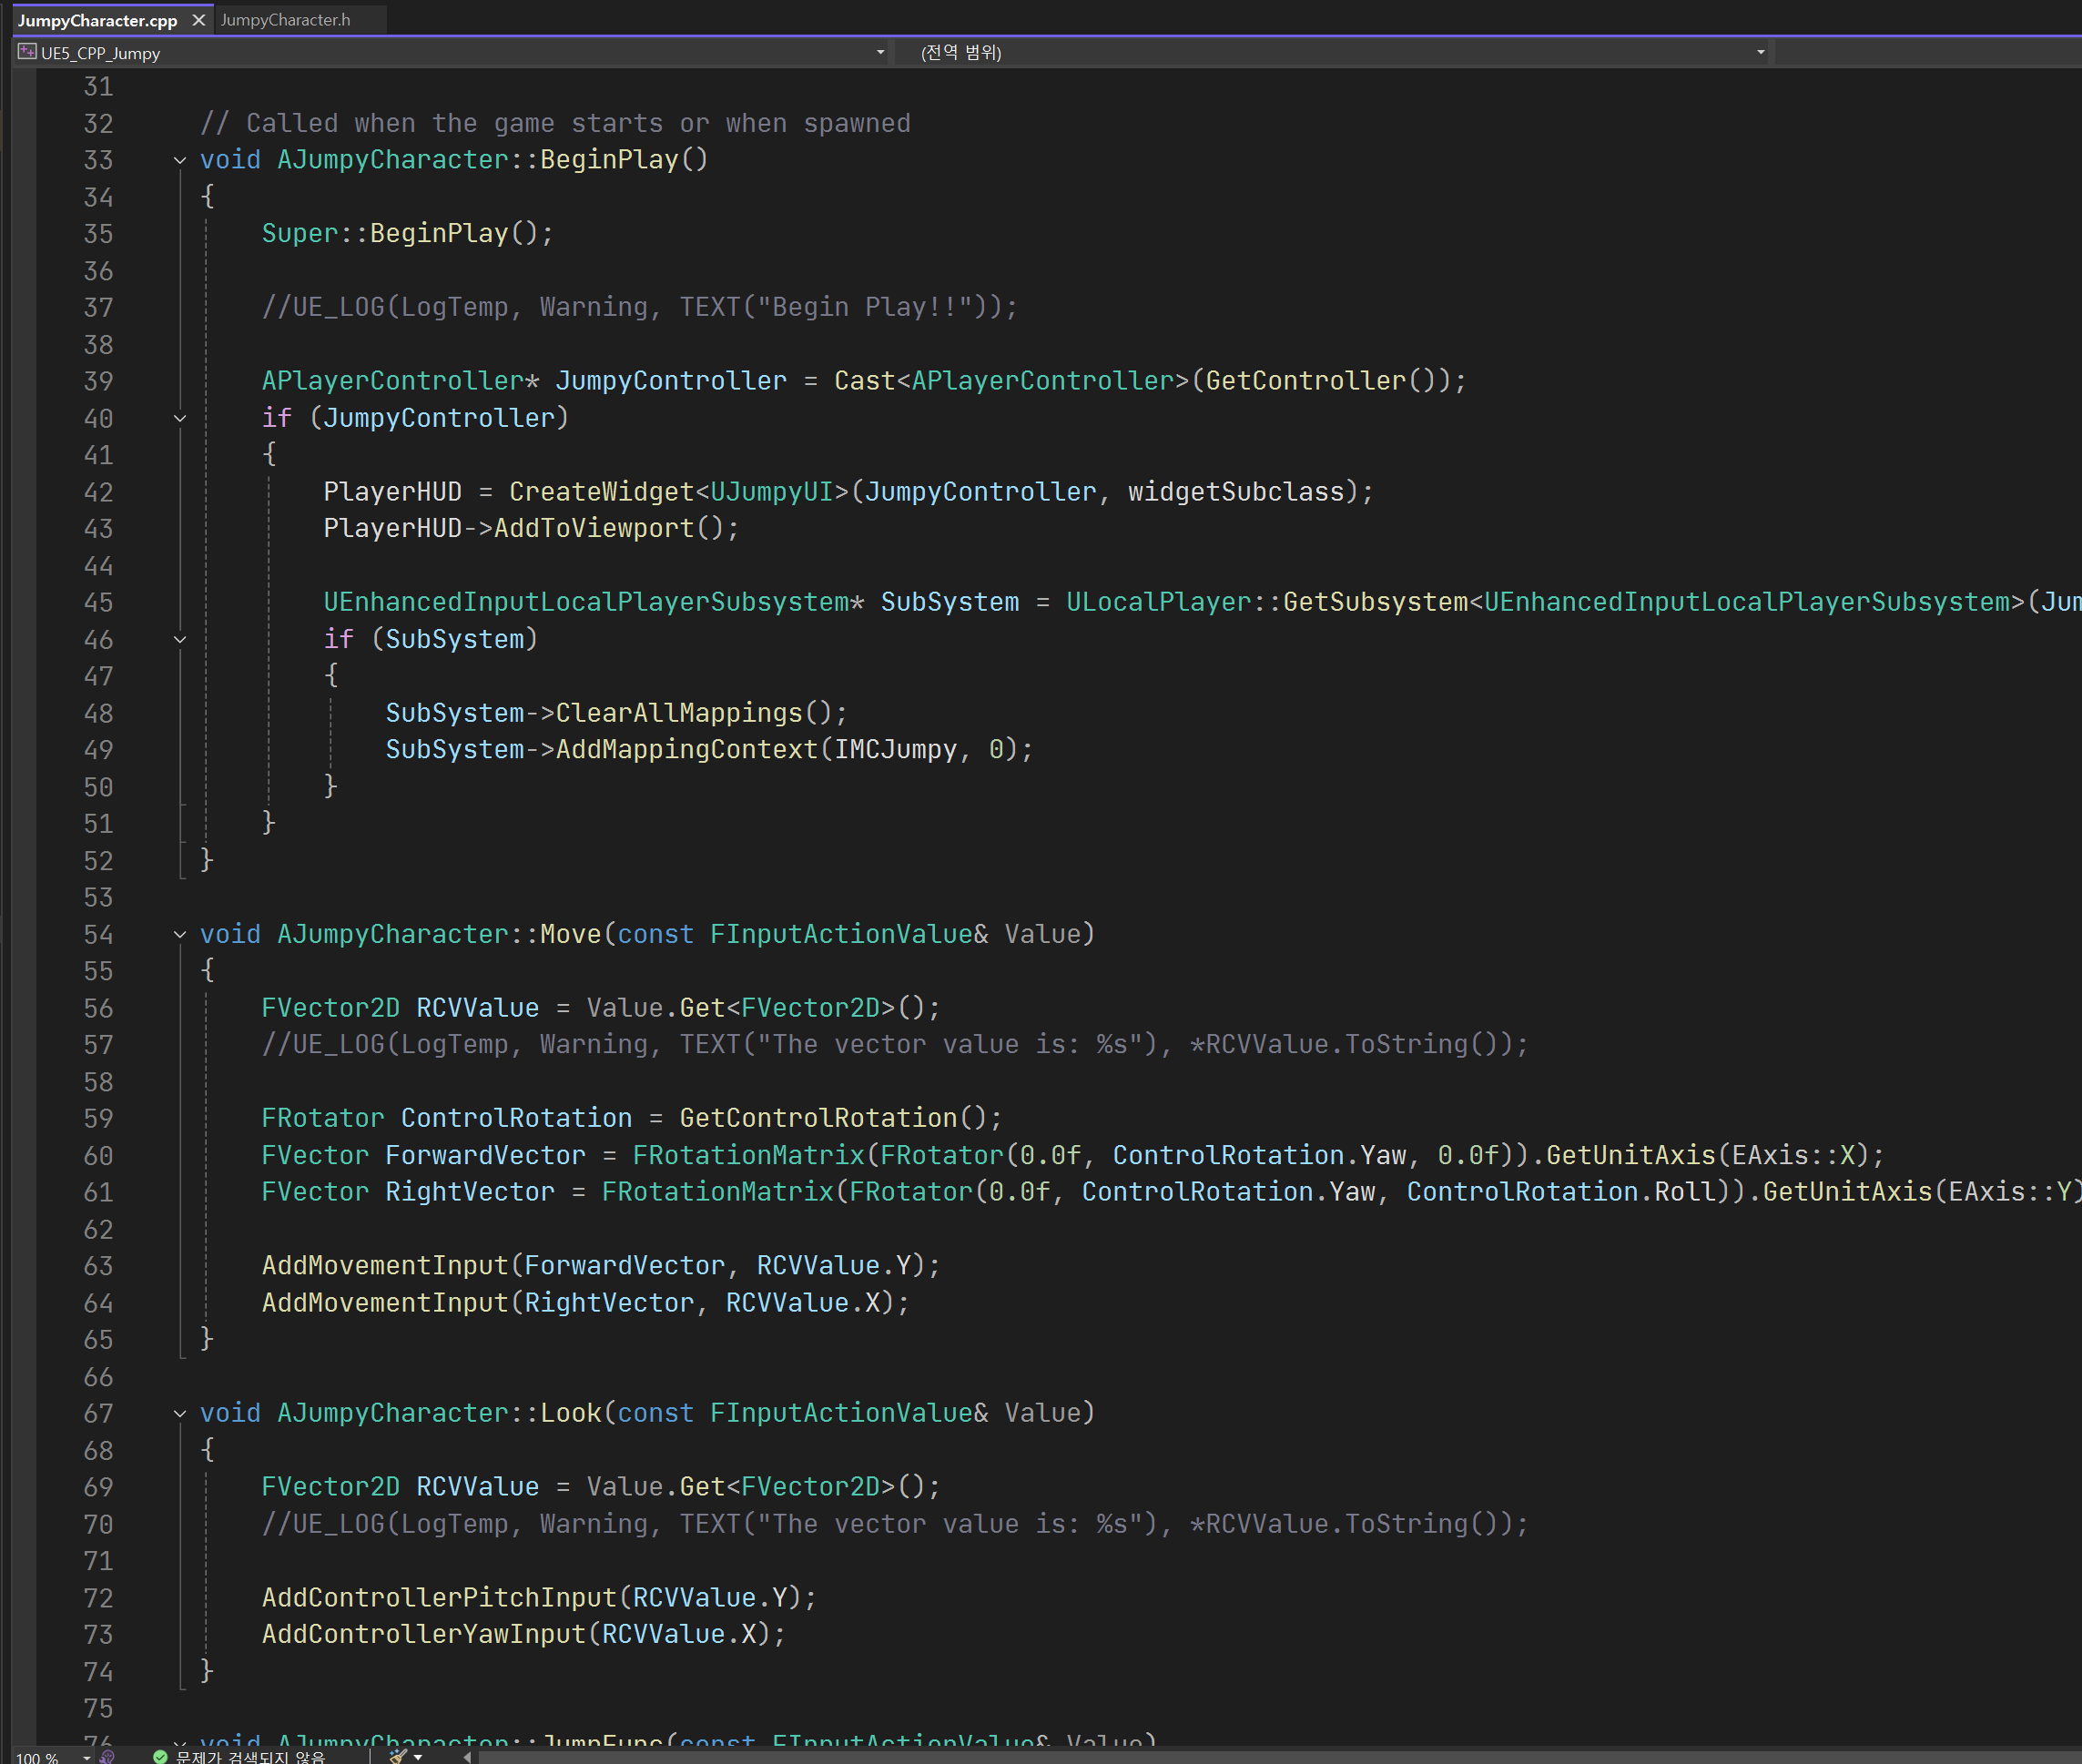
Task: Click the code cleanup broom icon
Action: click(x=398, y=1757)
